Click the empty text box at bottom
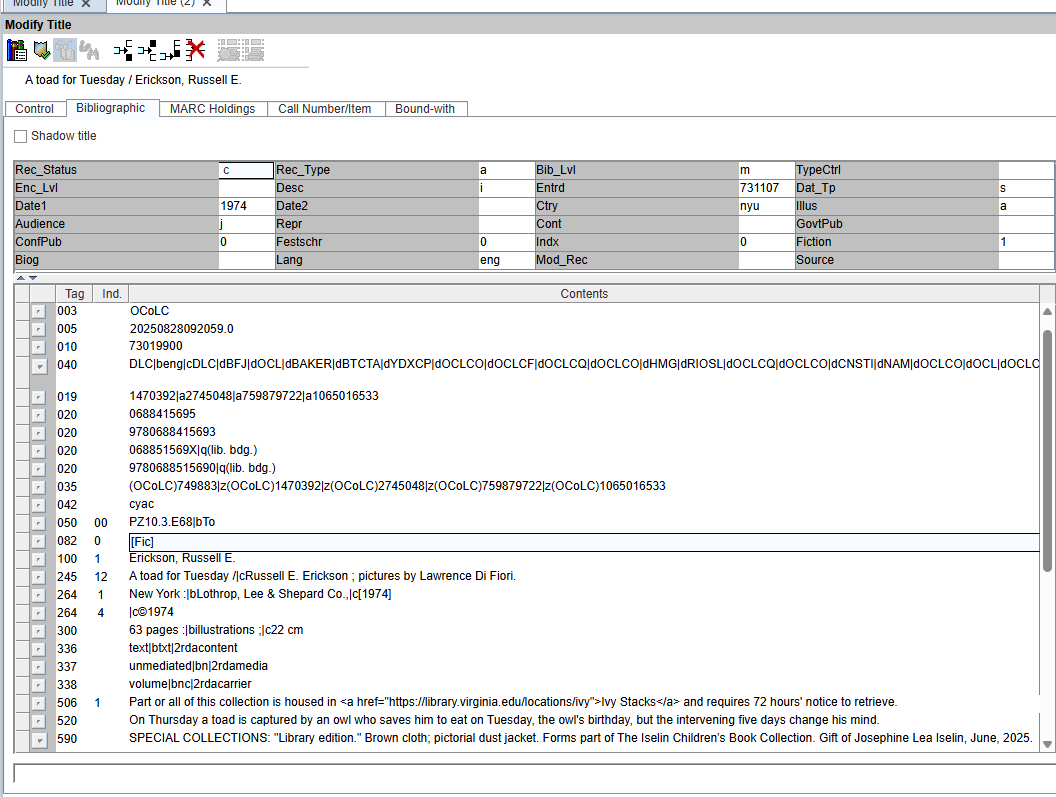The height and width of the screenshot is (797, 1056). (x=535, y=773)
